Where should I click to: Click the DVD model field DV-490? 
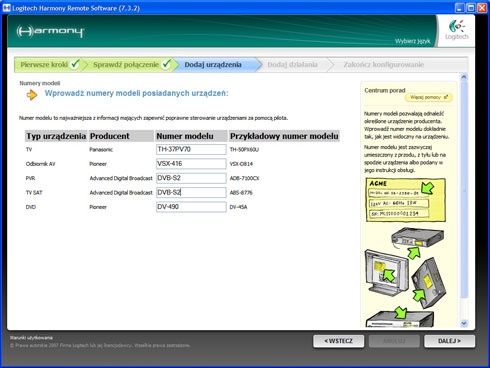pyautogui.click(x=191, y=207)
